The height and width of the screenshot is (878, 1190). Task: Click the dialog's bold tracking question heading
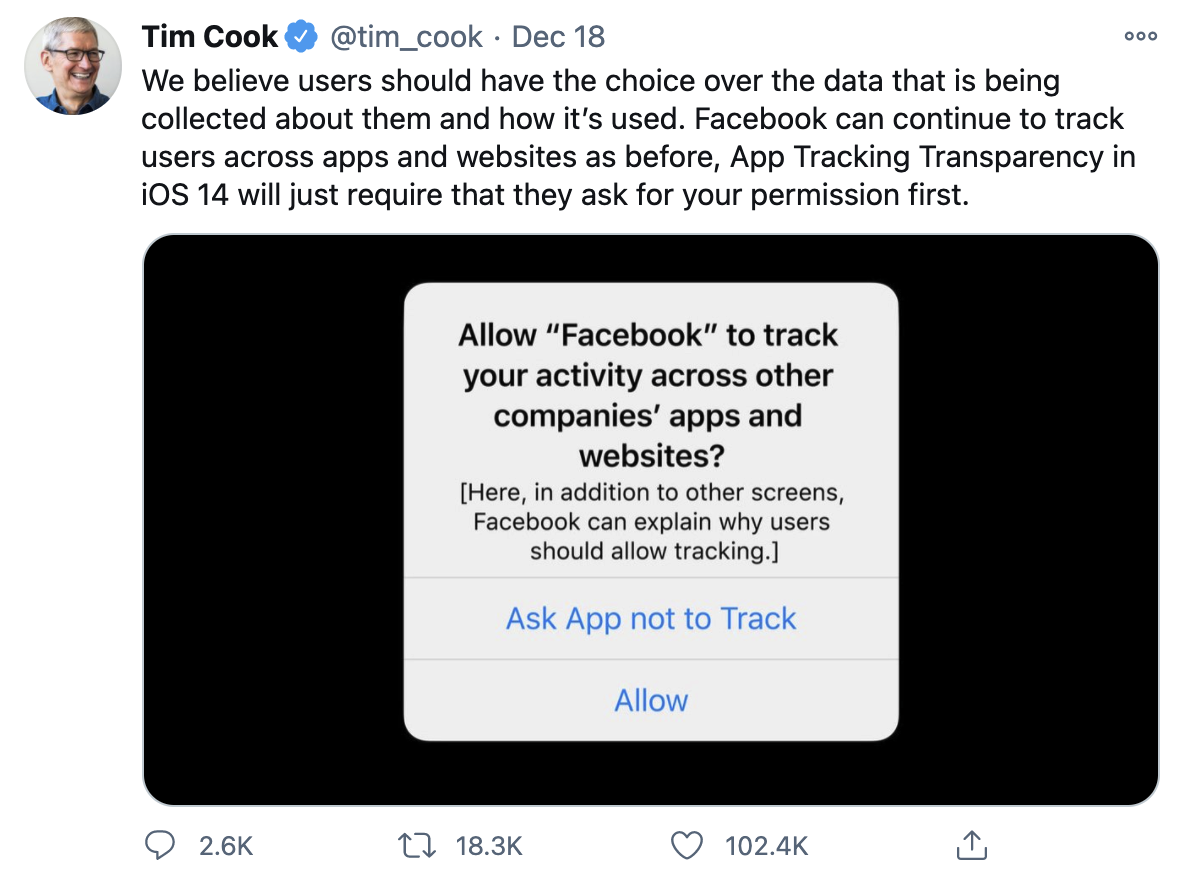click(x=650, y=395)
